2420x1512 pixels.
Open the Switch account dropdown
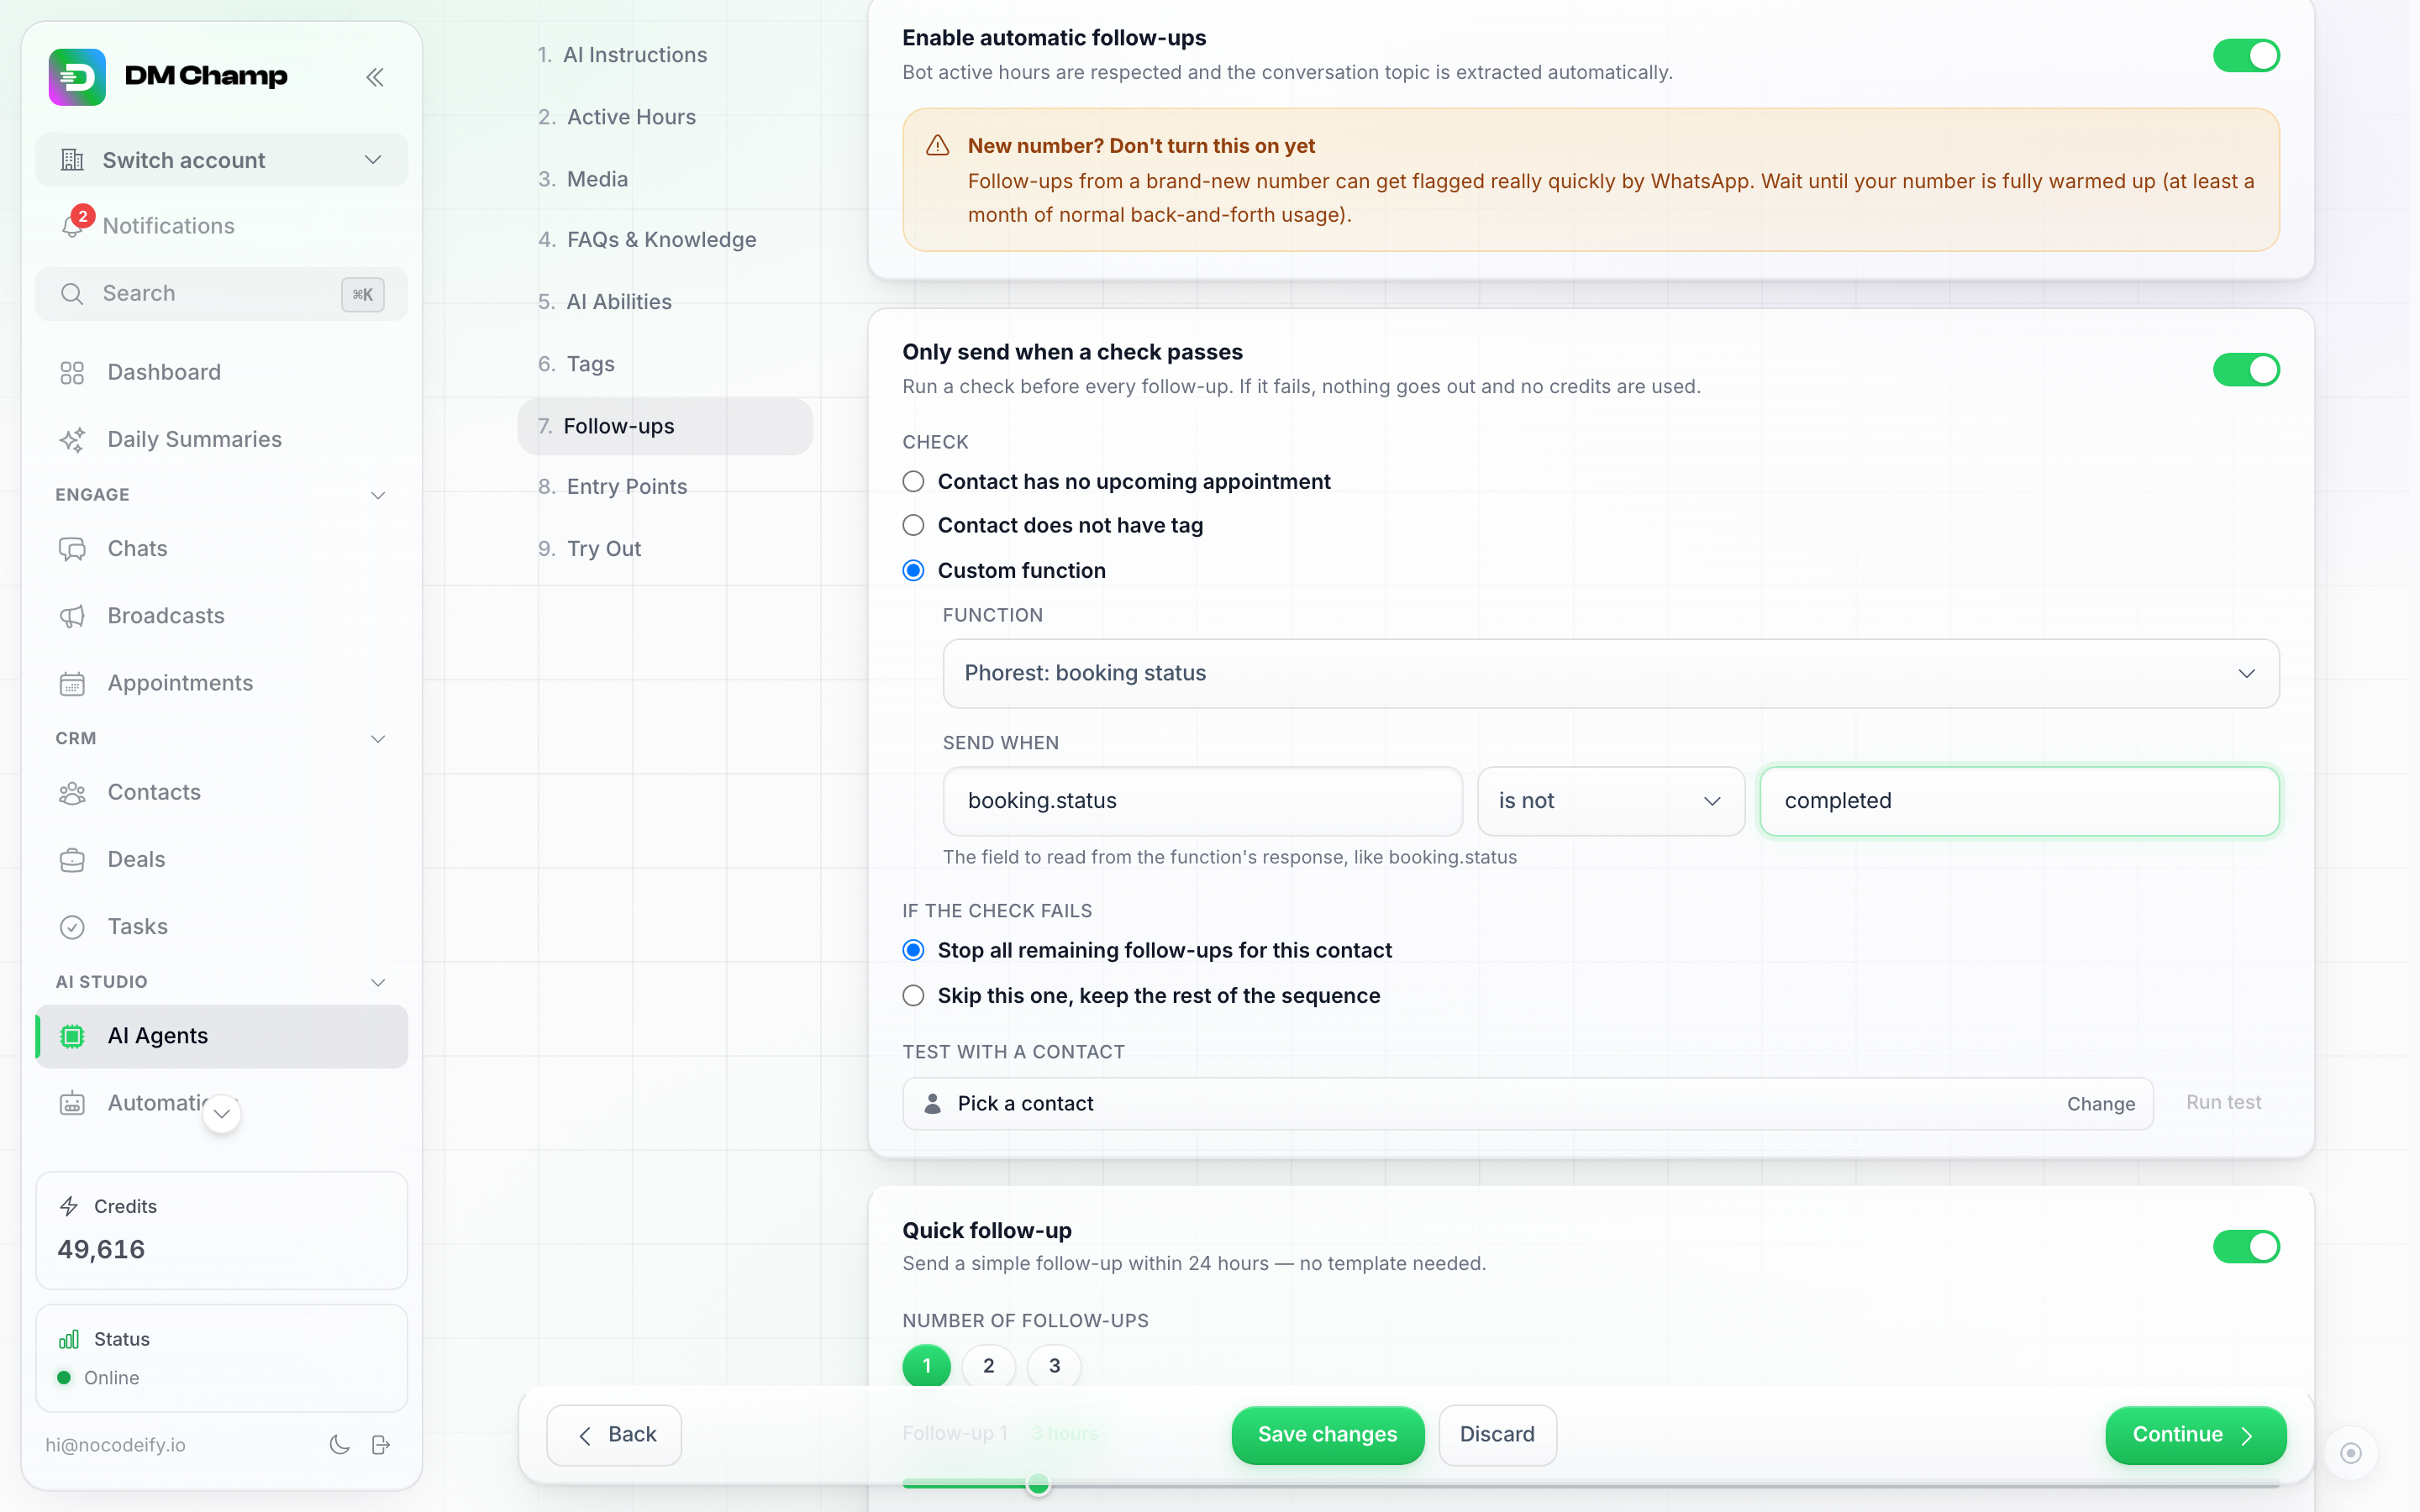coord(222,160)
